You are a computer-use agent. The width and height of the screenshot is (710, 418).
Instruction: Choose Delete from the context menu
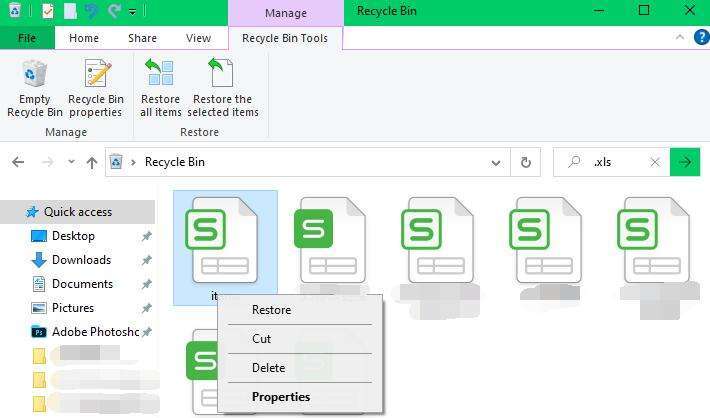click(300, 368)
